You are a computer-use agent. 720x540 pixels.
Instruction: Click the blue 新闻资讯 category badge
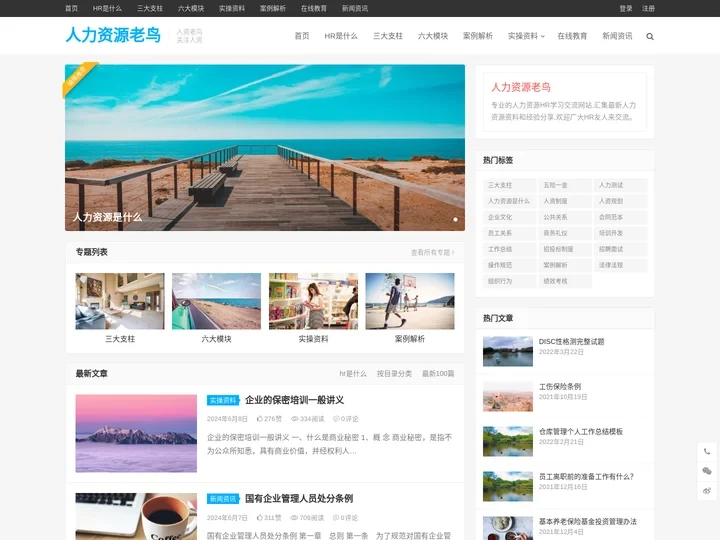tap(223, 499)
